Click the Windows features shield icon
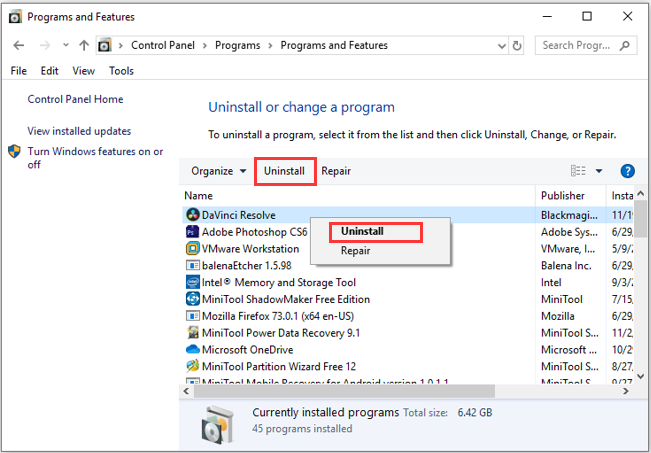The height and width of the screenshot is (453, 651). 15,151
